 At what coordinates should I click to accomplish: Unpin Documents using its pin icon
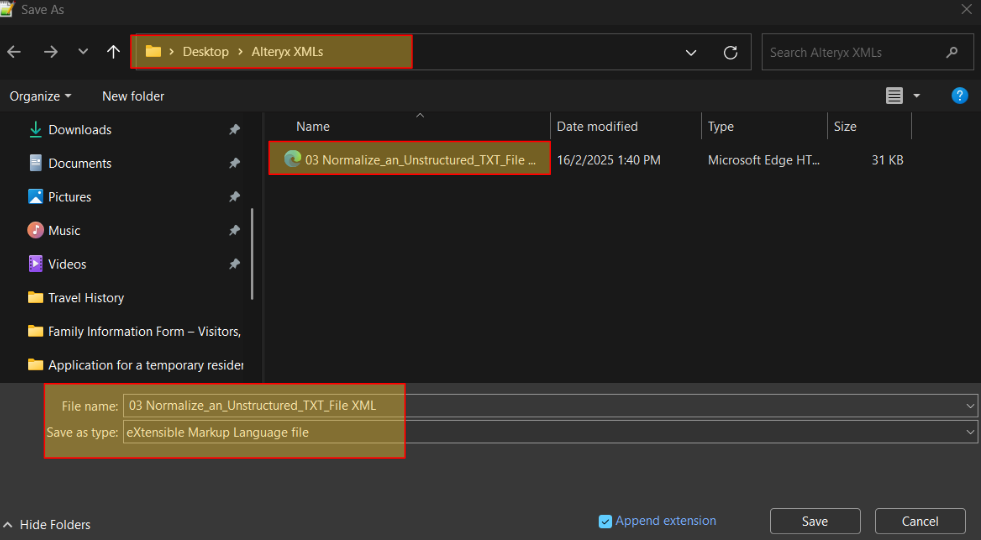pyautogui.click(x=234, y=163)
